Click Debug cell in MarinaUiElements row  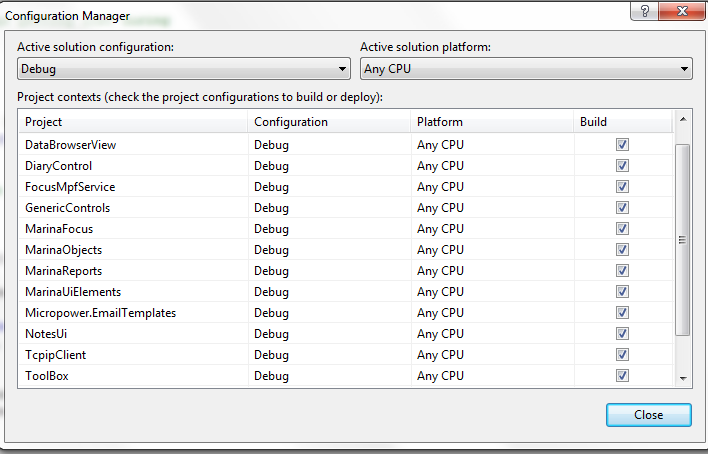pos(330,292)
